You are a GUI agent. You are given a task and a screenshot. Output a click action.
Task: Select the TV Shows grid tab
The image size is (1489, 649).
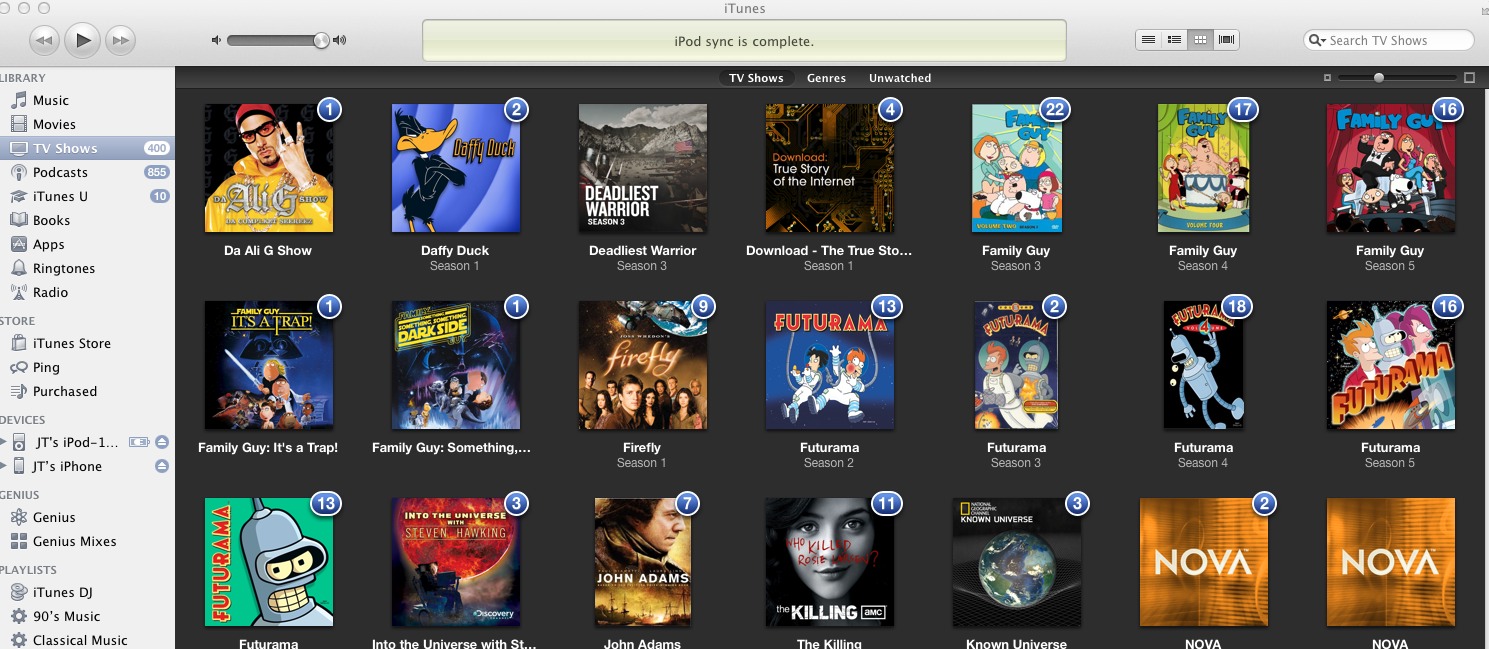point(756,78)
